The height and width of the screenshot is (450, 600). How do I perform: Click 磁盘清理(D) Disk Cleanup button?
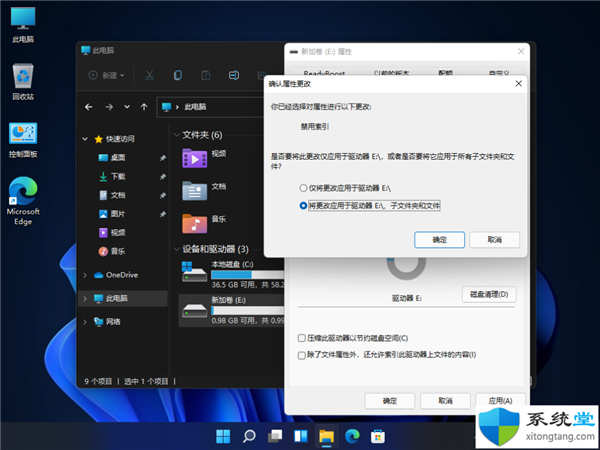[489, 295]
